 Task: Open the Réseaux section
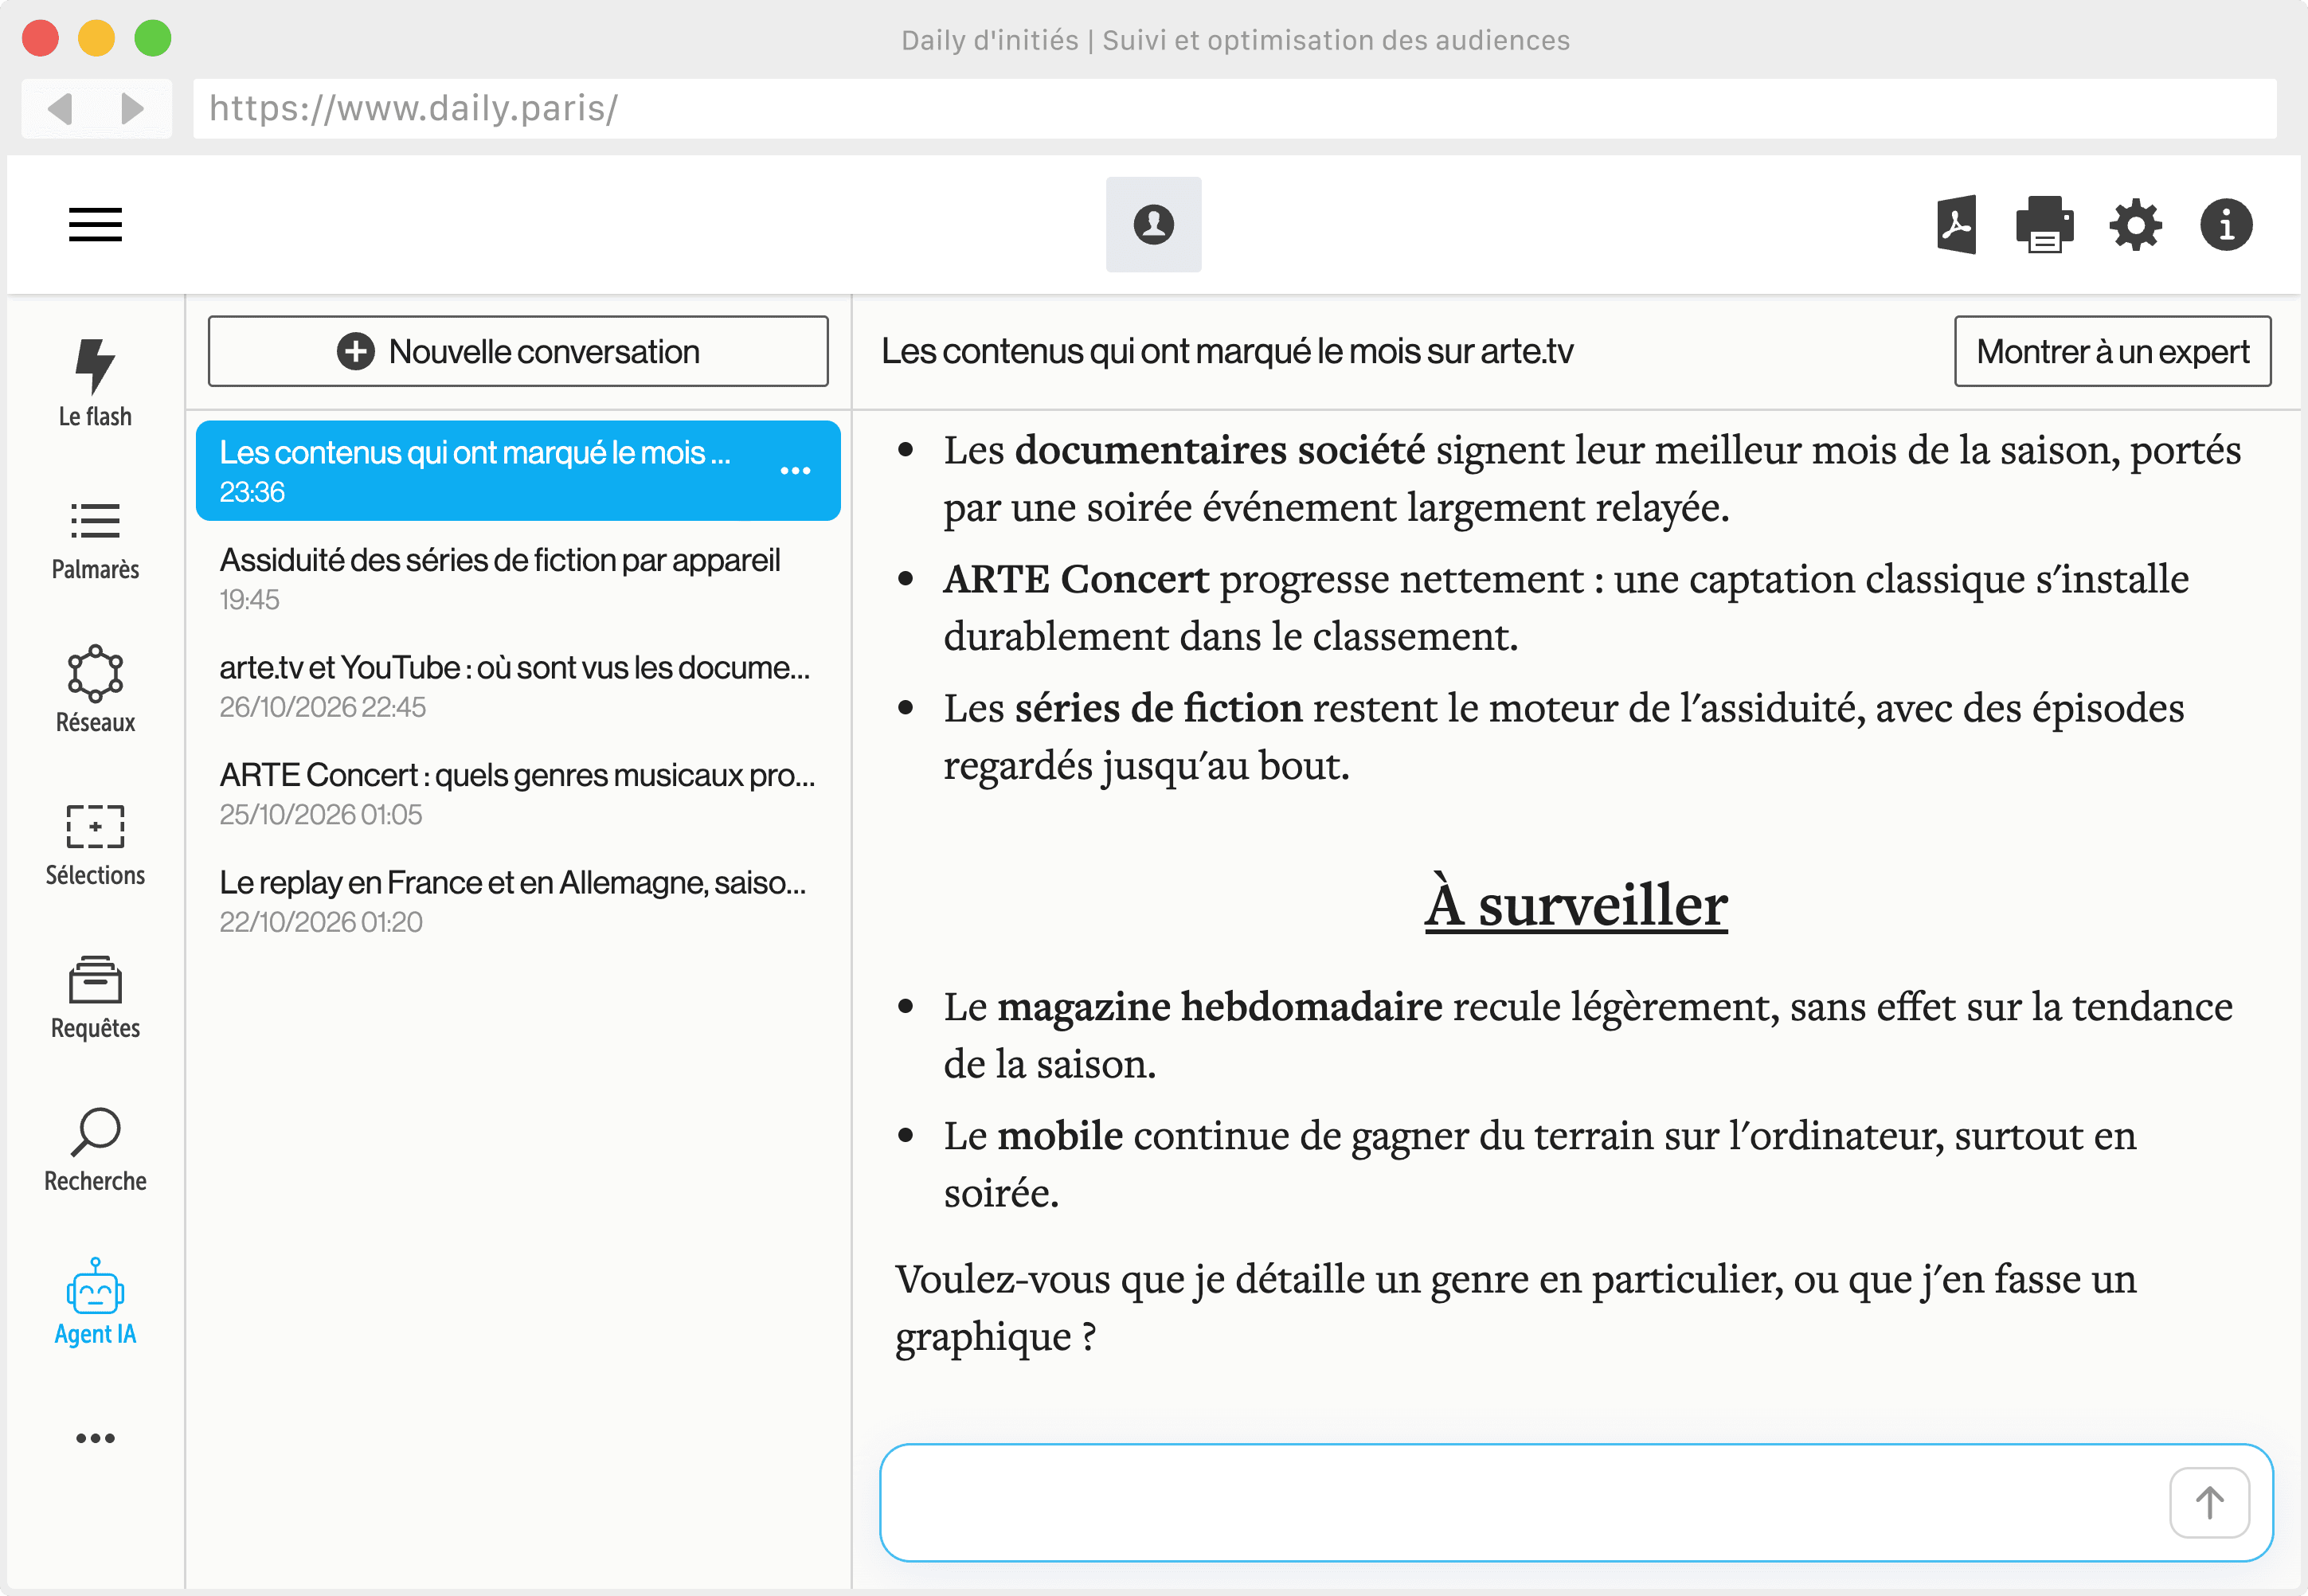[95, 690]
